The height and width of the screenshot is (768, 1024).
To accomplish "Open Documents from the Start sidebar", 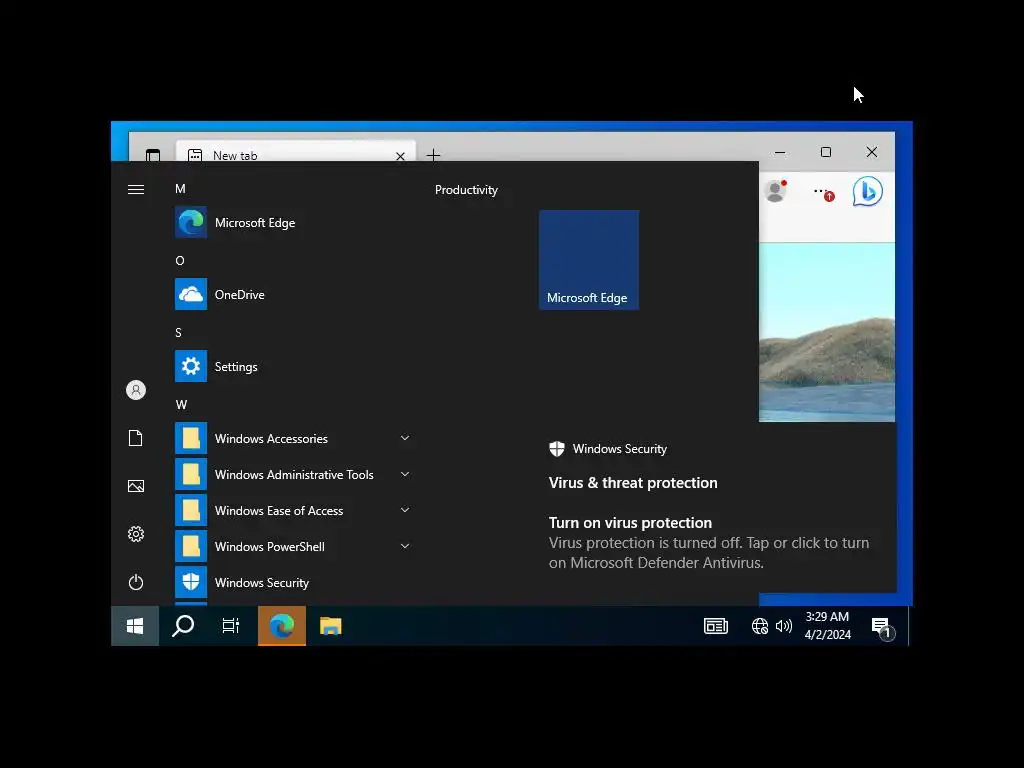I will pos(136,438).
